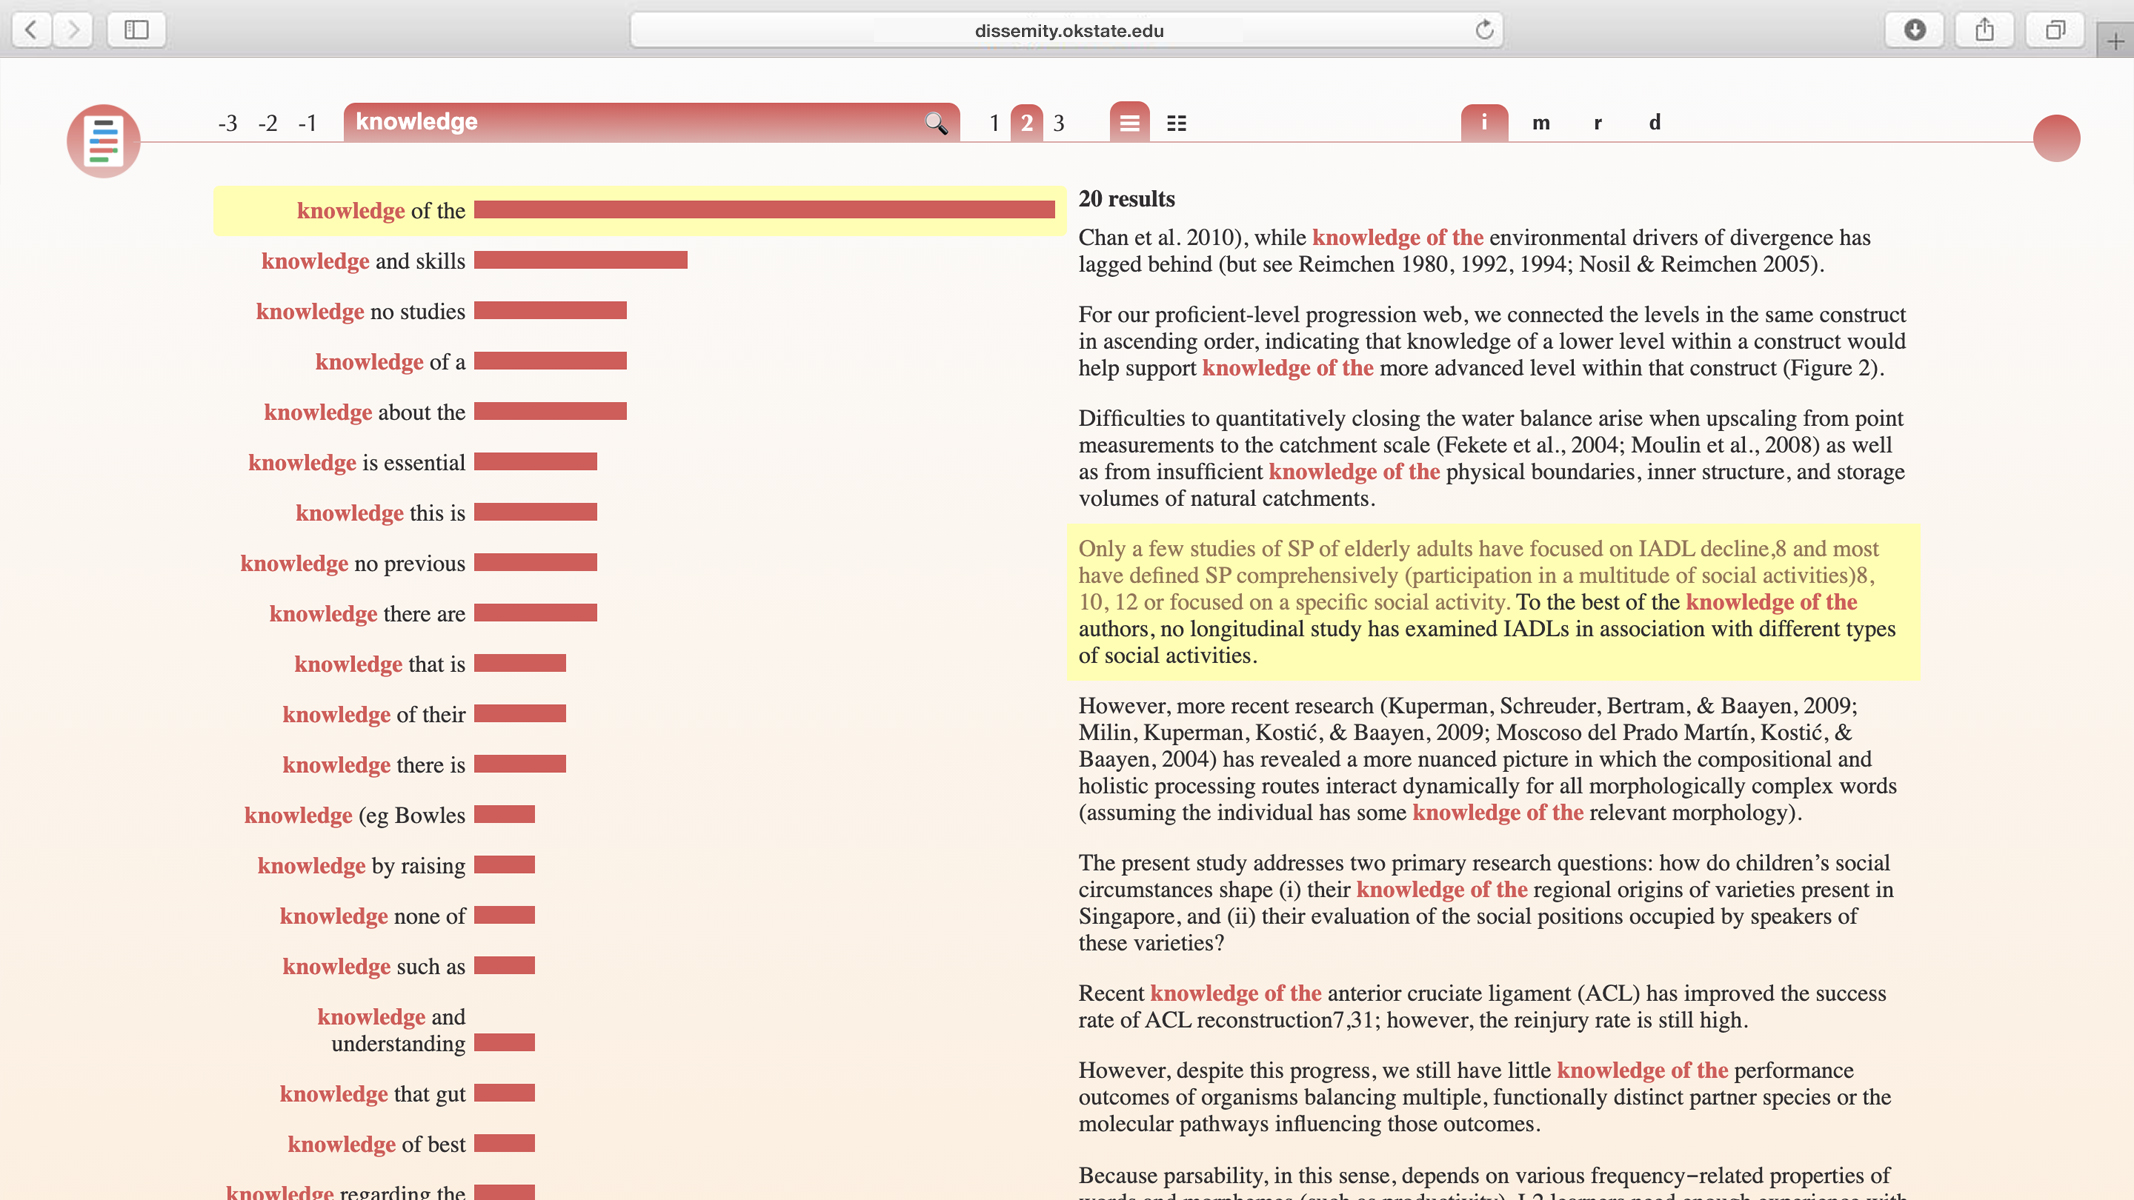Click the frequency bar for 'knowledge of the'
The width and height of the screenshot is (2134, 1200).
click(x=764, y=210)
